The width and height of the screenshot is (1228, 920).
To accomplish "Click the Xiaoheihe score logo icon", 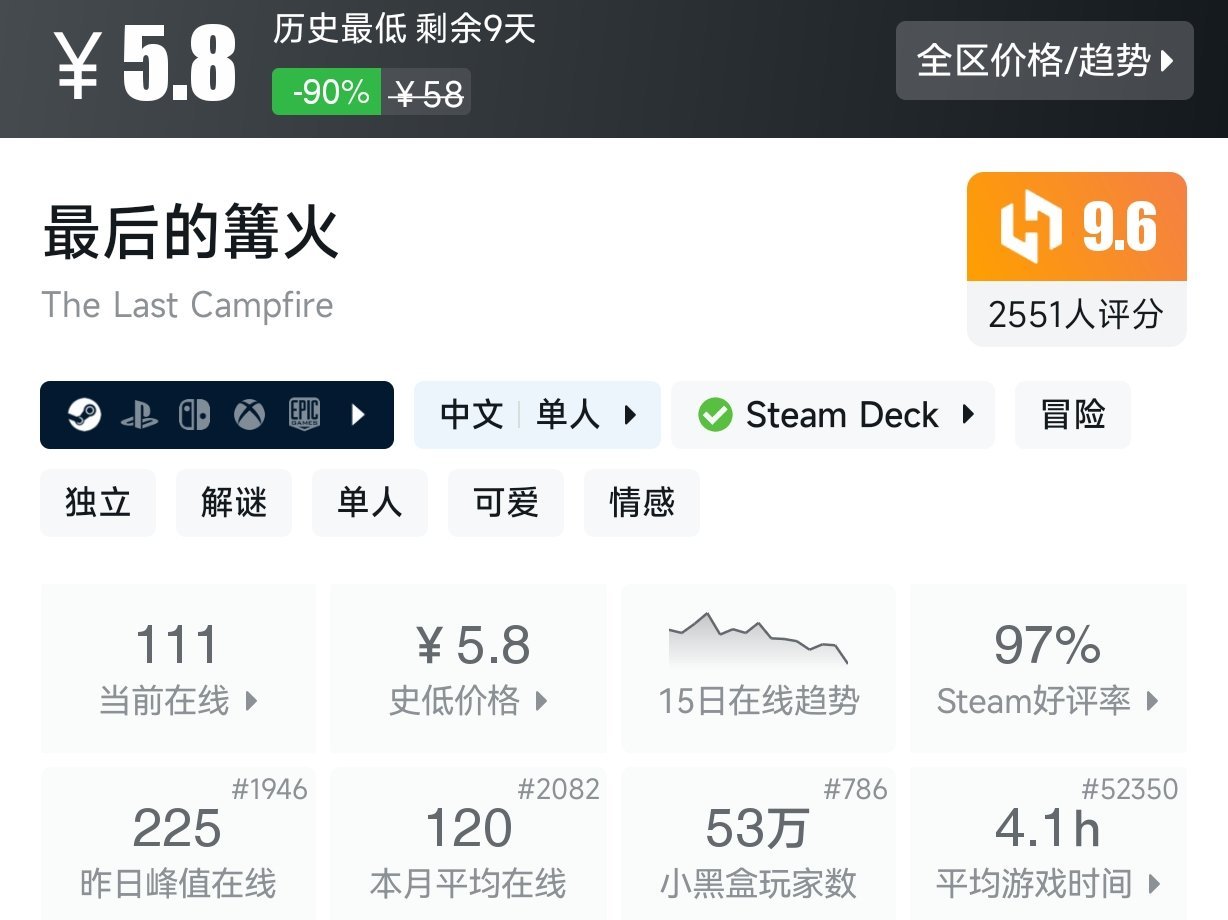I will pyautogui.click(x=1031, y=227).
